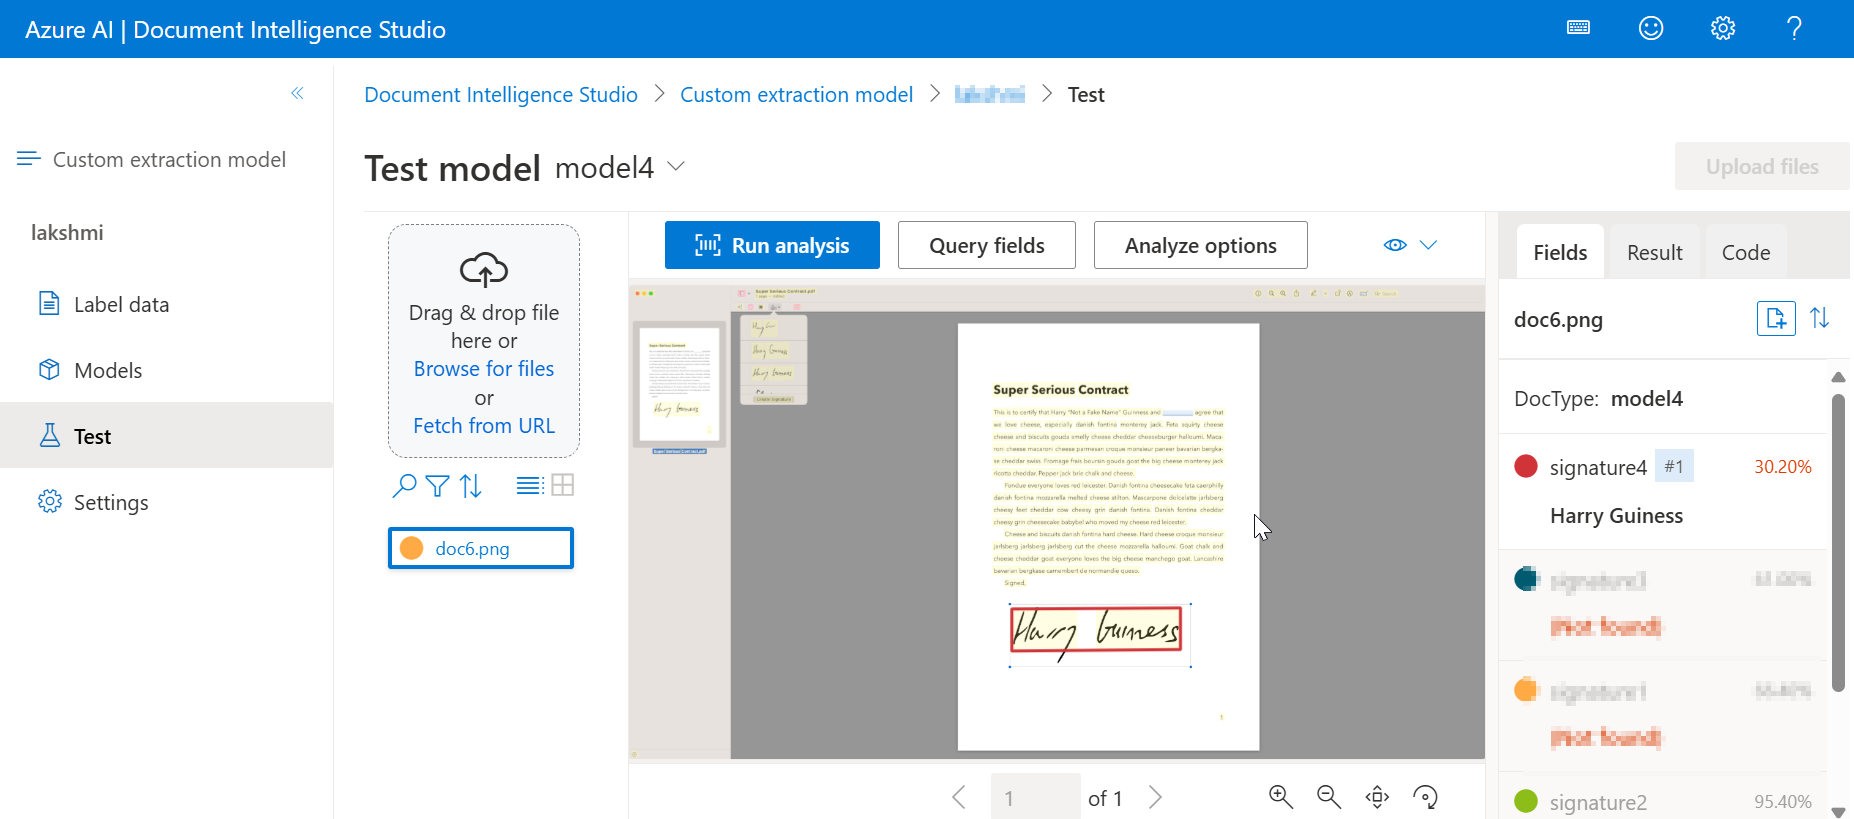Click the cloud upload icon

pyautogui.click(x=484, y=269)
